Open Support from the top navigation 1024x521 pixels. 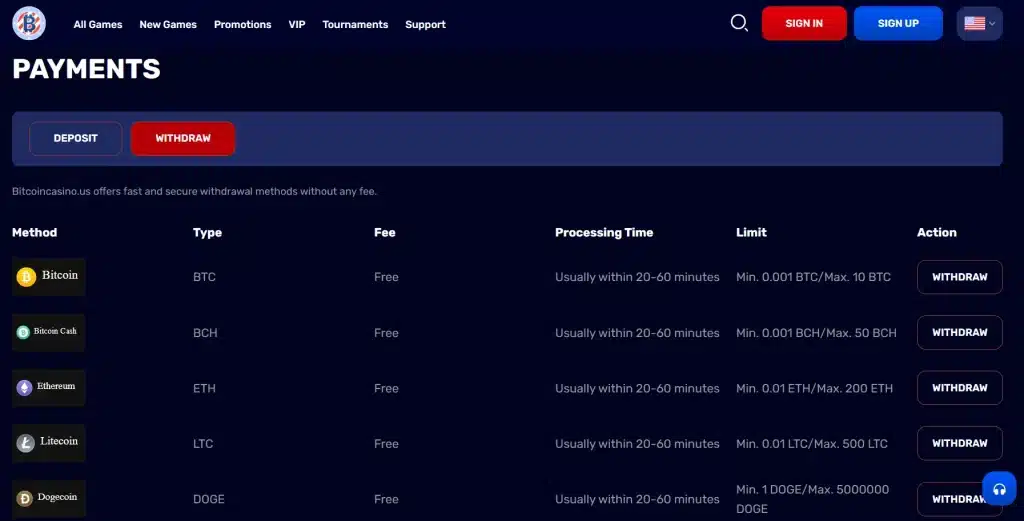tap(425, 24)
